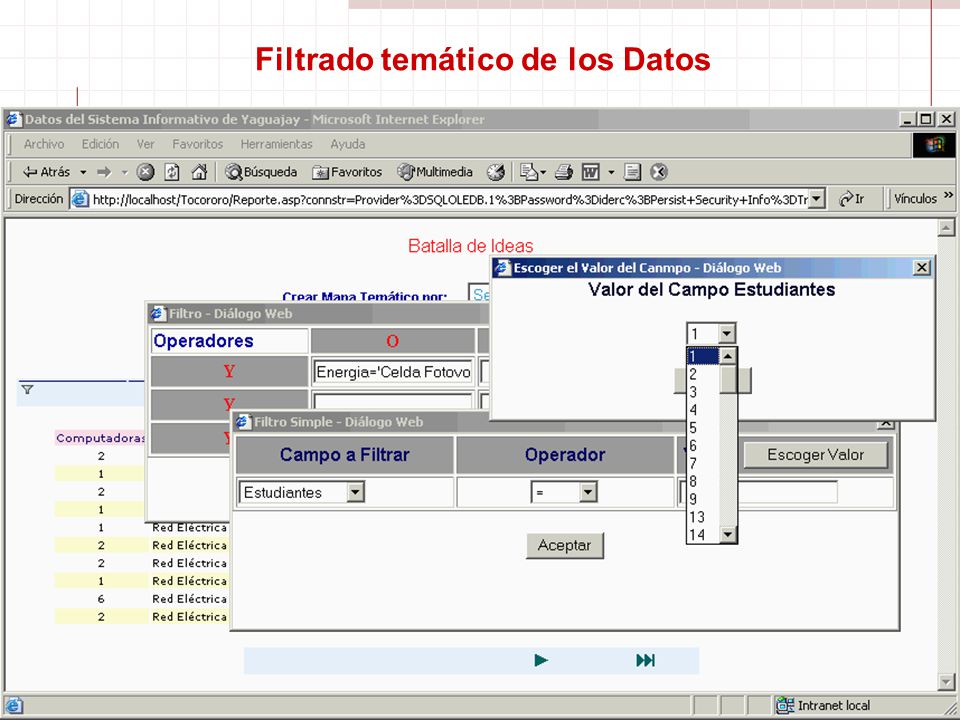Screen dimensions: 960x720
Task: Print the page with the printer icon
Action: coord(564,172)
